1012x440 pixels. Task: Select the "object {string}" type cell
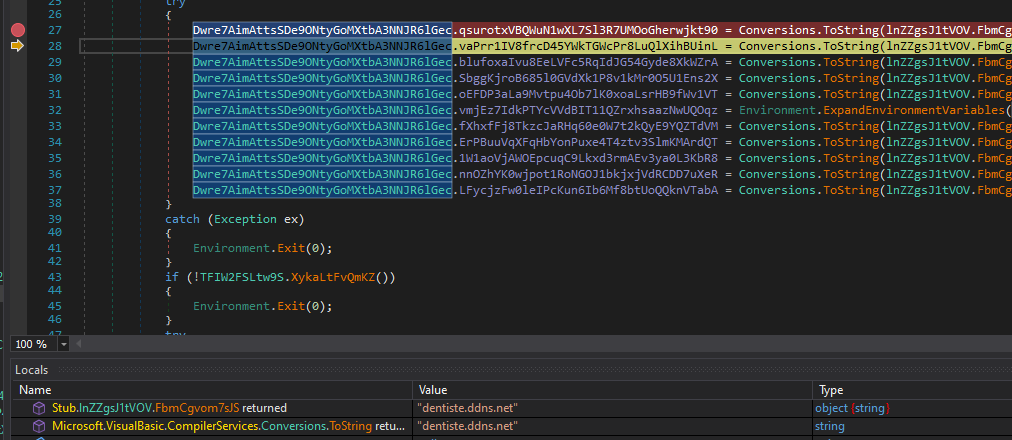pos(853,408)
